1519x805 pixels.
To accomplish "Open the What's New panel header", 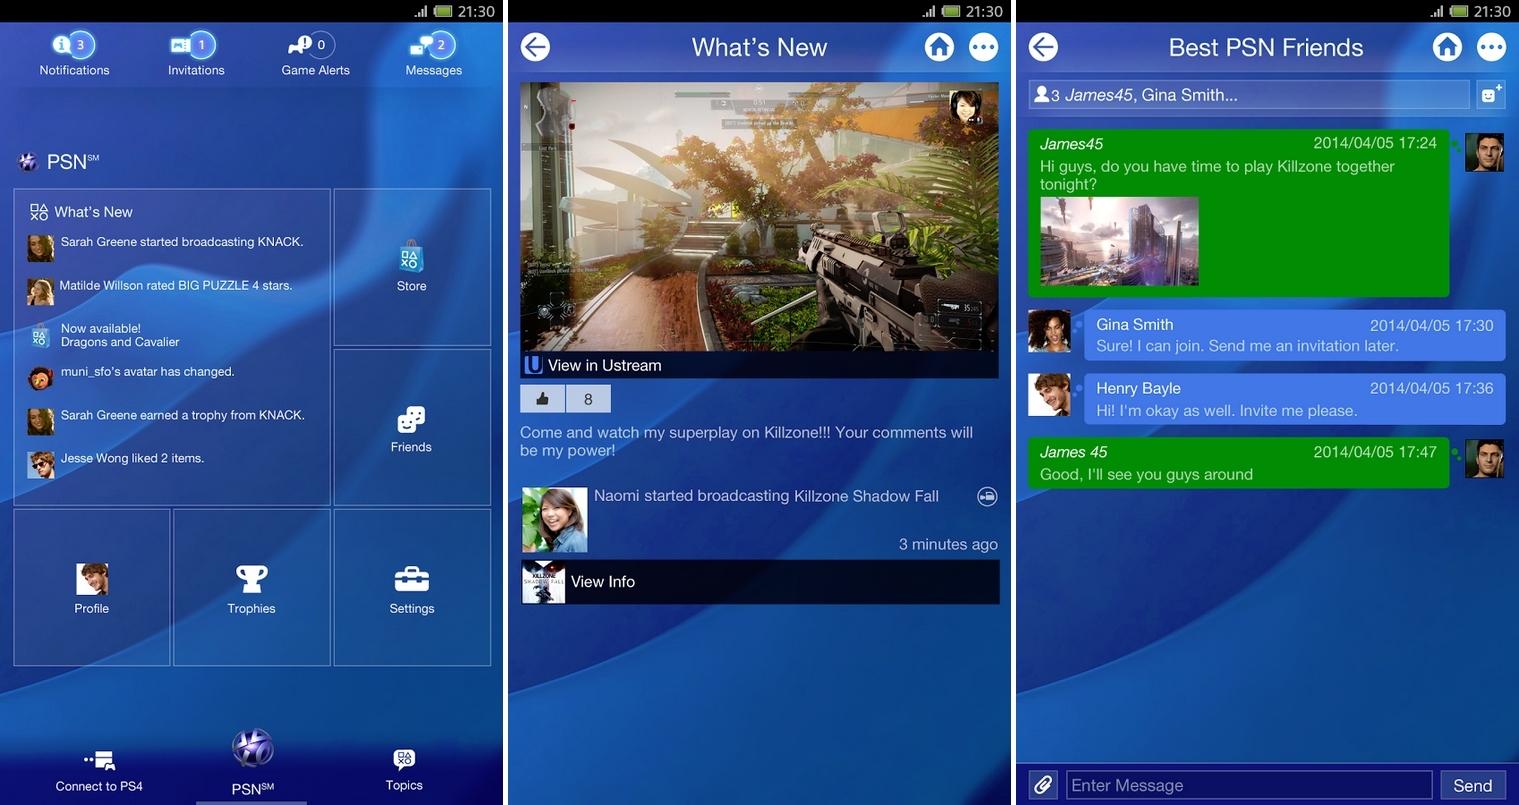I will point(81,212).
